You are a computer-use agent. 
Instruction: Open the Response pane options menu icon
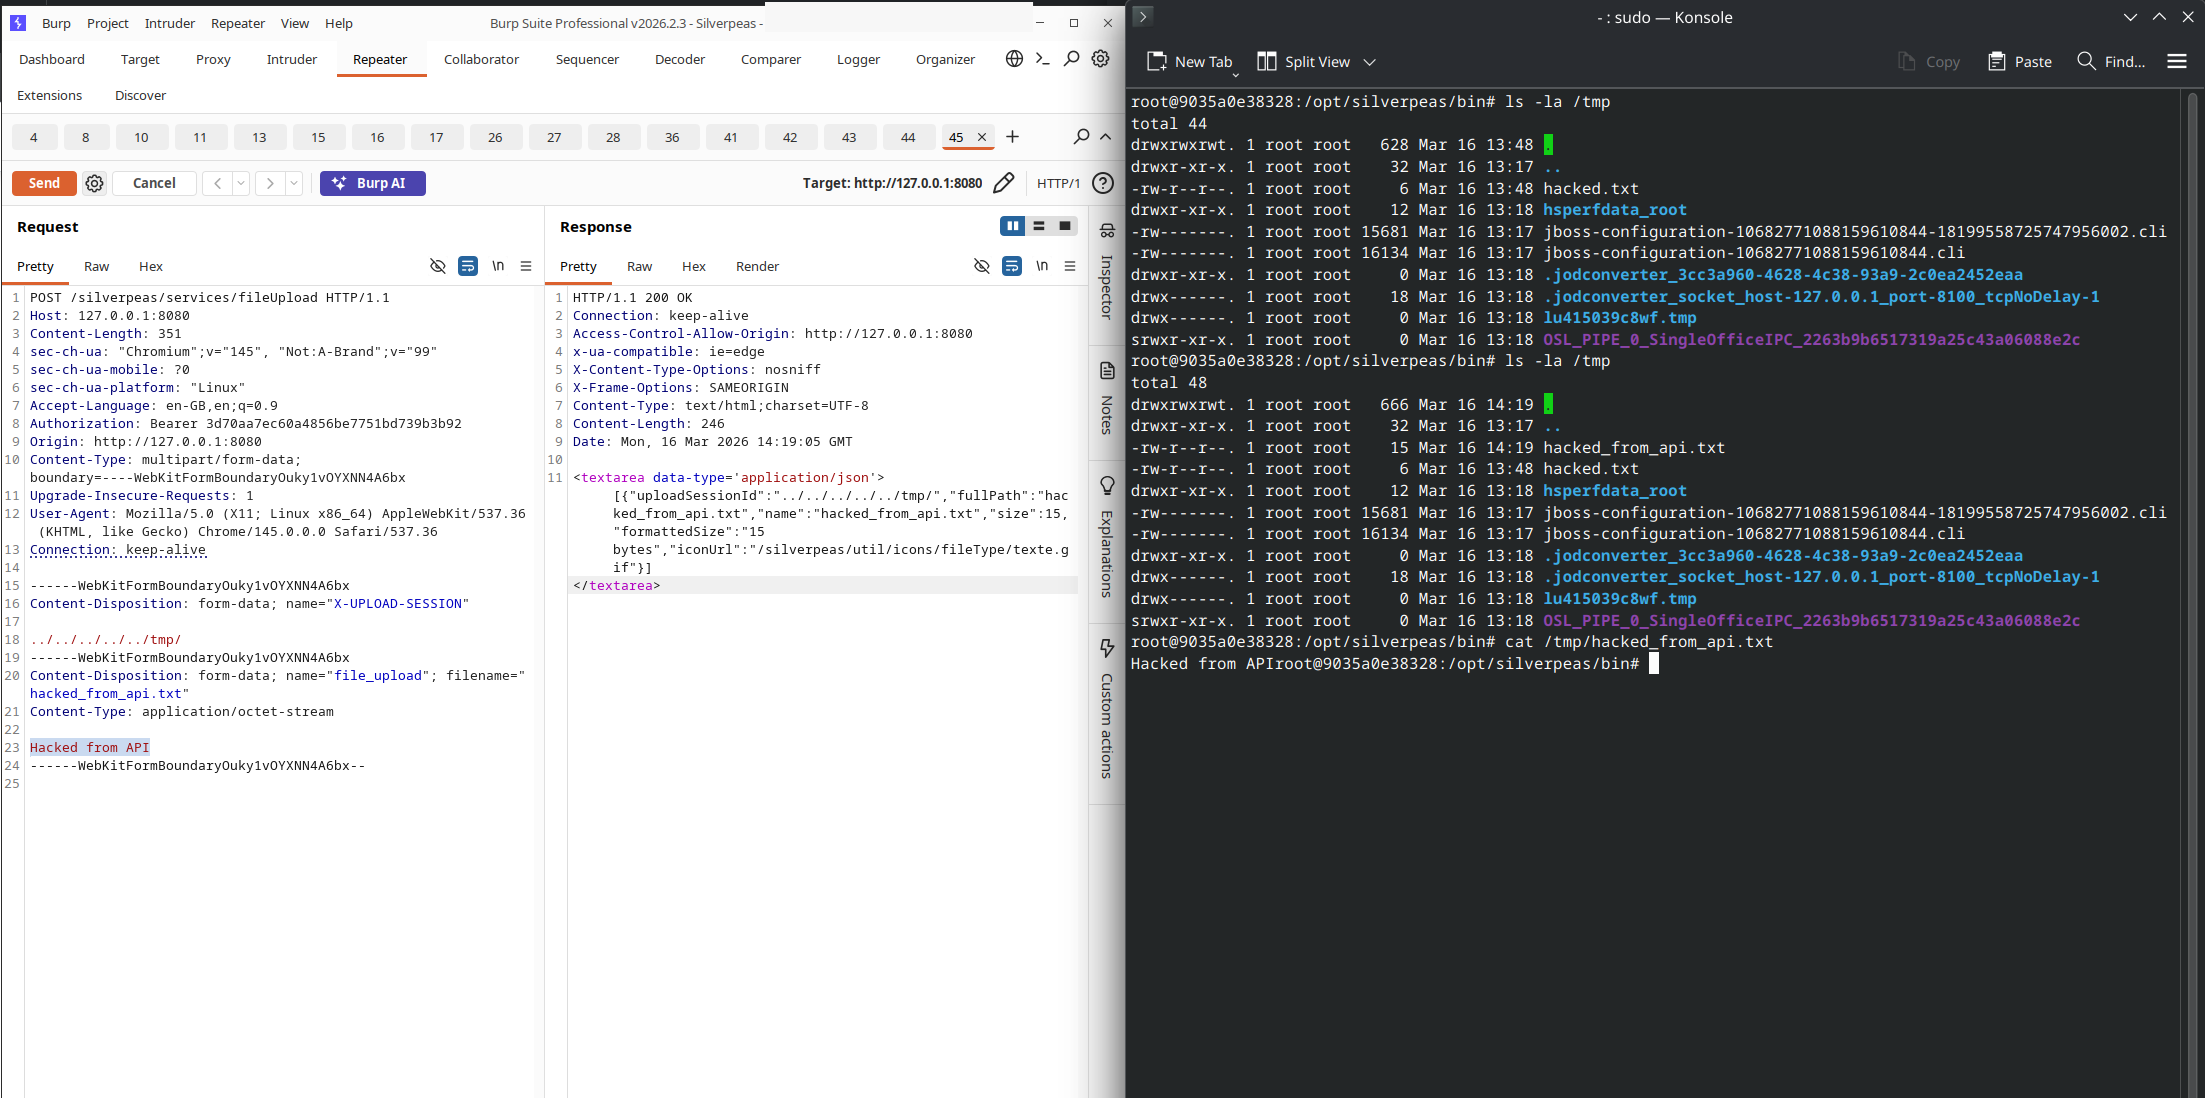(1070, 266)
